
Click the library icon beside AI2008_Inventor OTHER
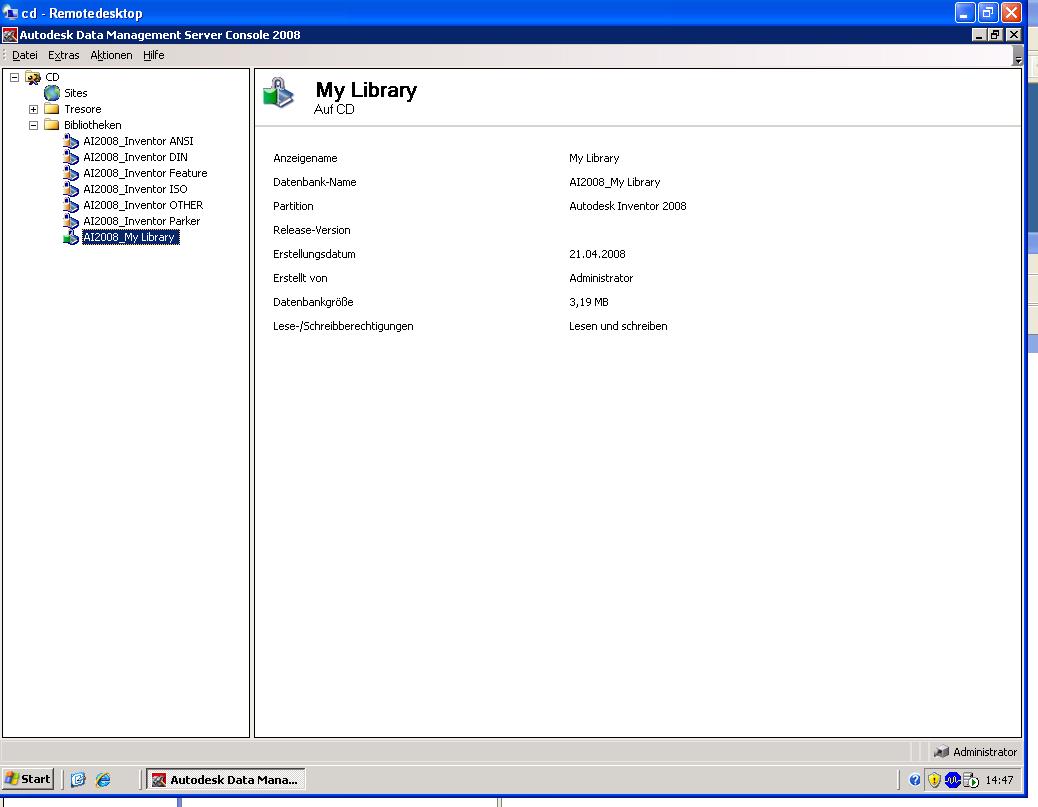tap(71, 205)
